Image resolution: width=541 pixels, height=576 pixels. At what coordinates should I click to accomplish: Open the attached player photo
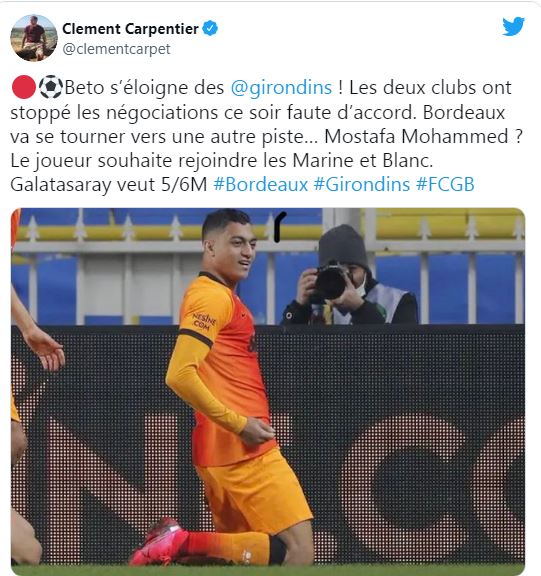(x=268, y=387)
